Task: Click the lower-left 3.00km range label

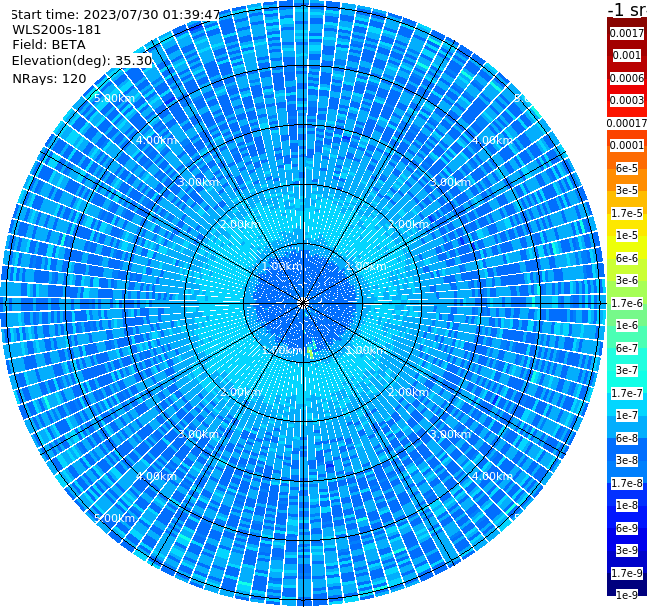Action: point(198,434)
